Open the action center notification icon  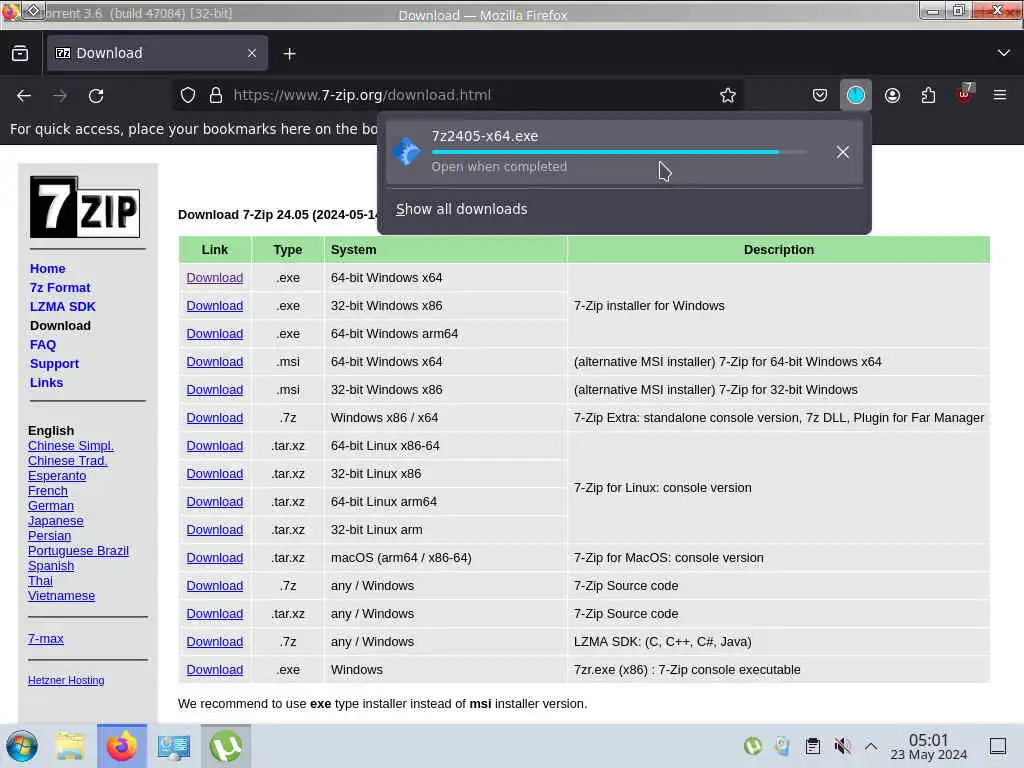point(998,746)
